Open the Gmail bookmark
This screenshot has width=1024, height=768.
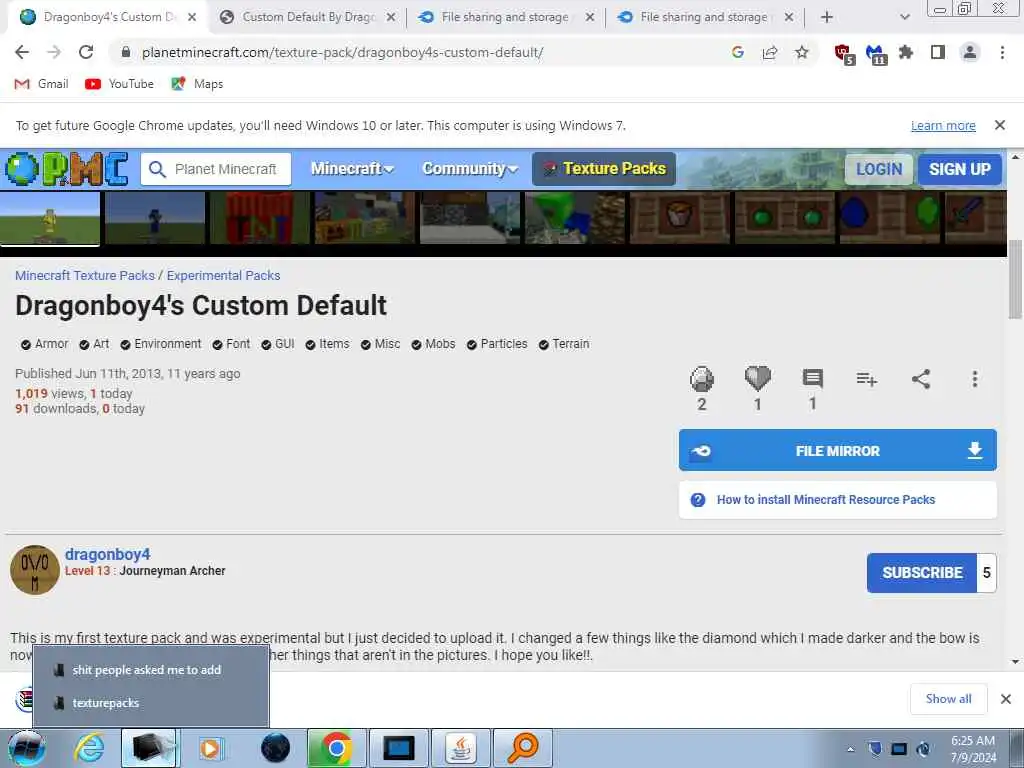(41, 84)
